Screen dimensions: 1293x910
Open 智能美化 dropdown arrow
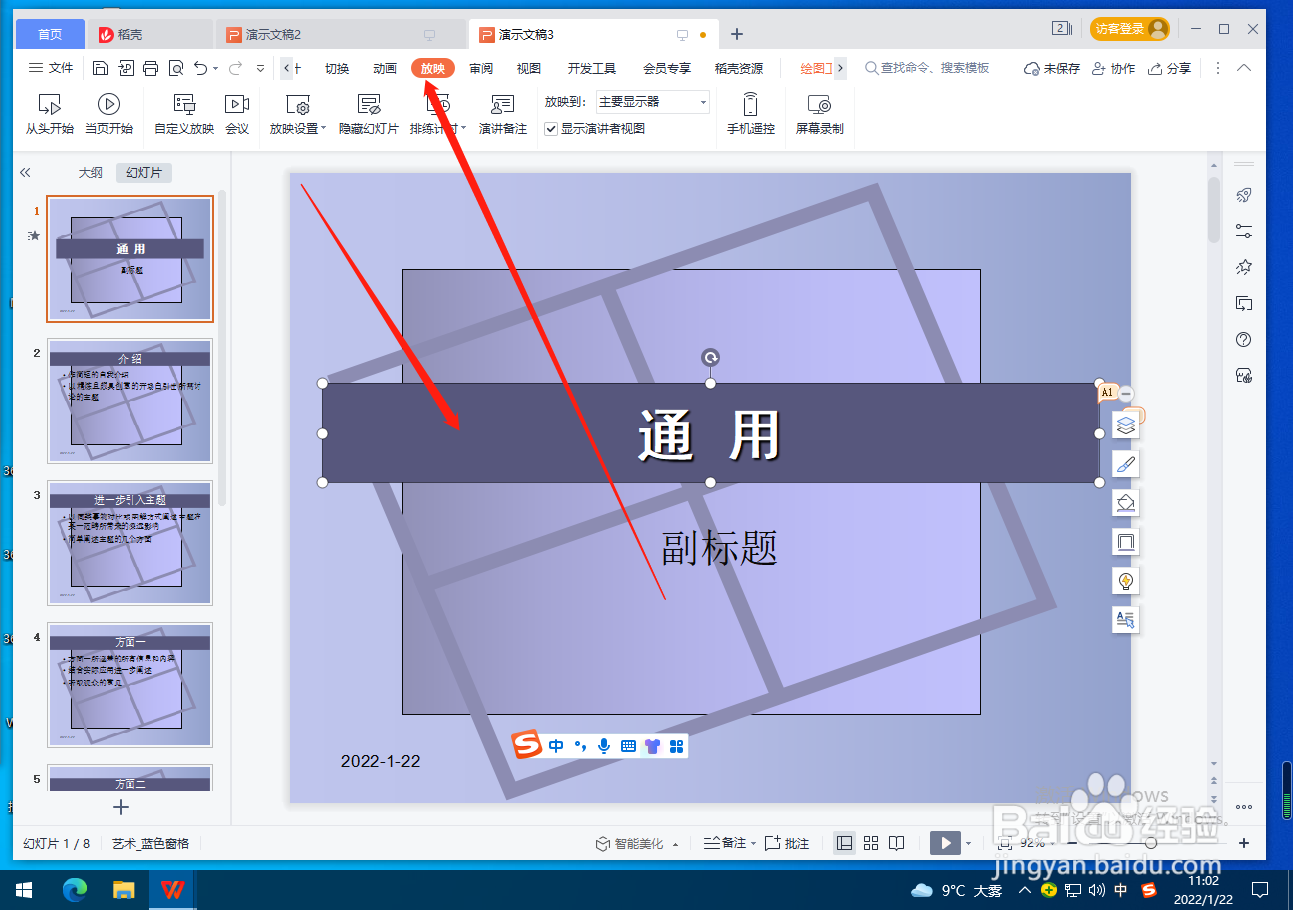675,844
